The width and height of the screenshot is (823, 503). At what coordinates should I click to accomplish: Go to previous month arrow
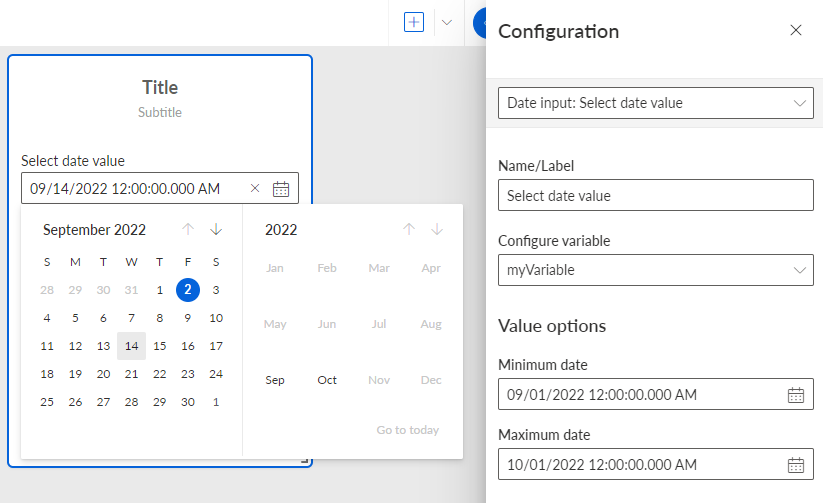coord(188,229)
